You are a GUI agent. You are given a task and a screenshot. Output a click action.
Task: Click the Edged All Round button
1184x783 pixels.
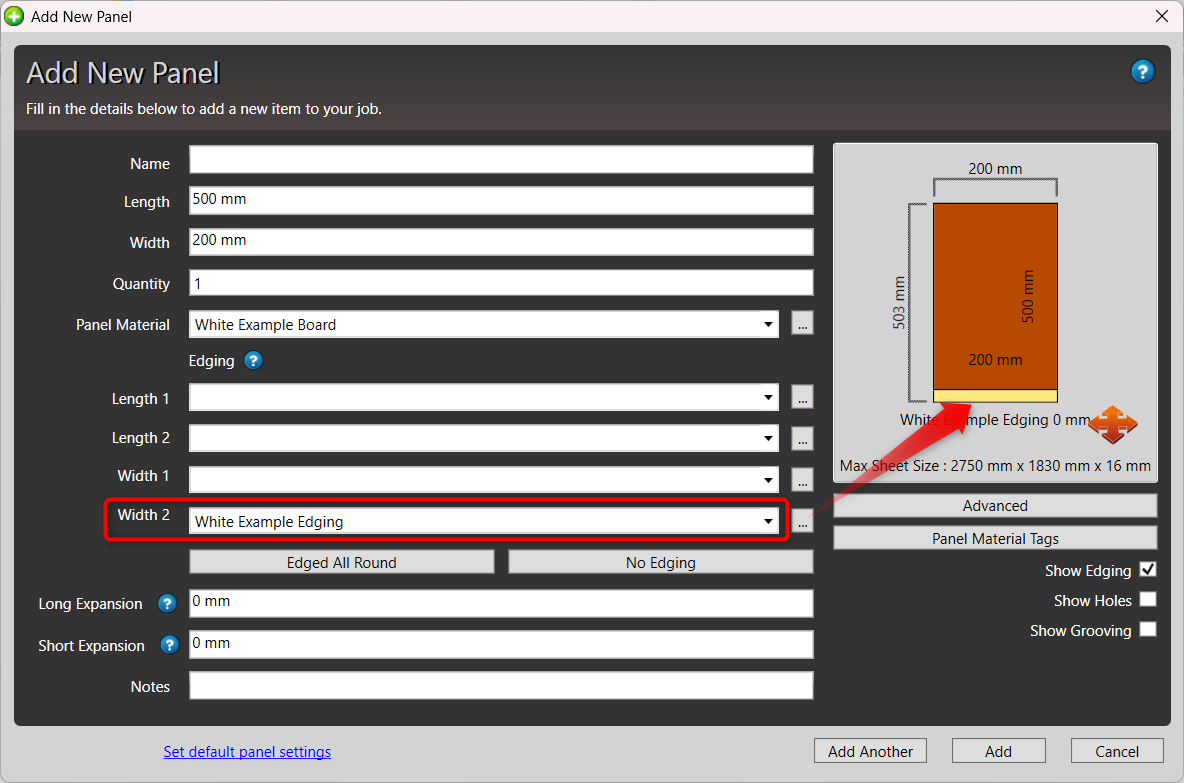[x=341, y=562]
